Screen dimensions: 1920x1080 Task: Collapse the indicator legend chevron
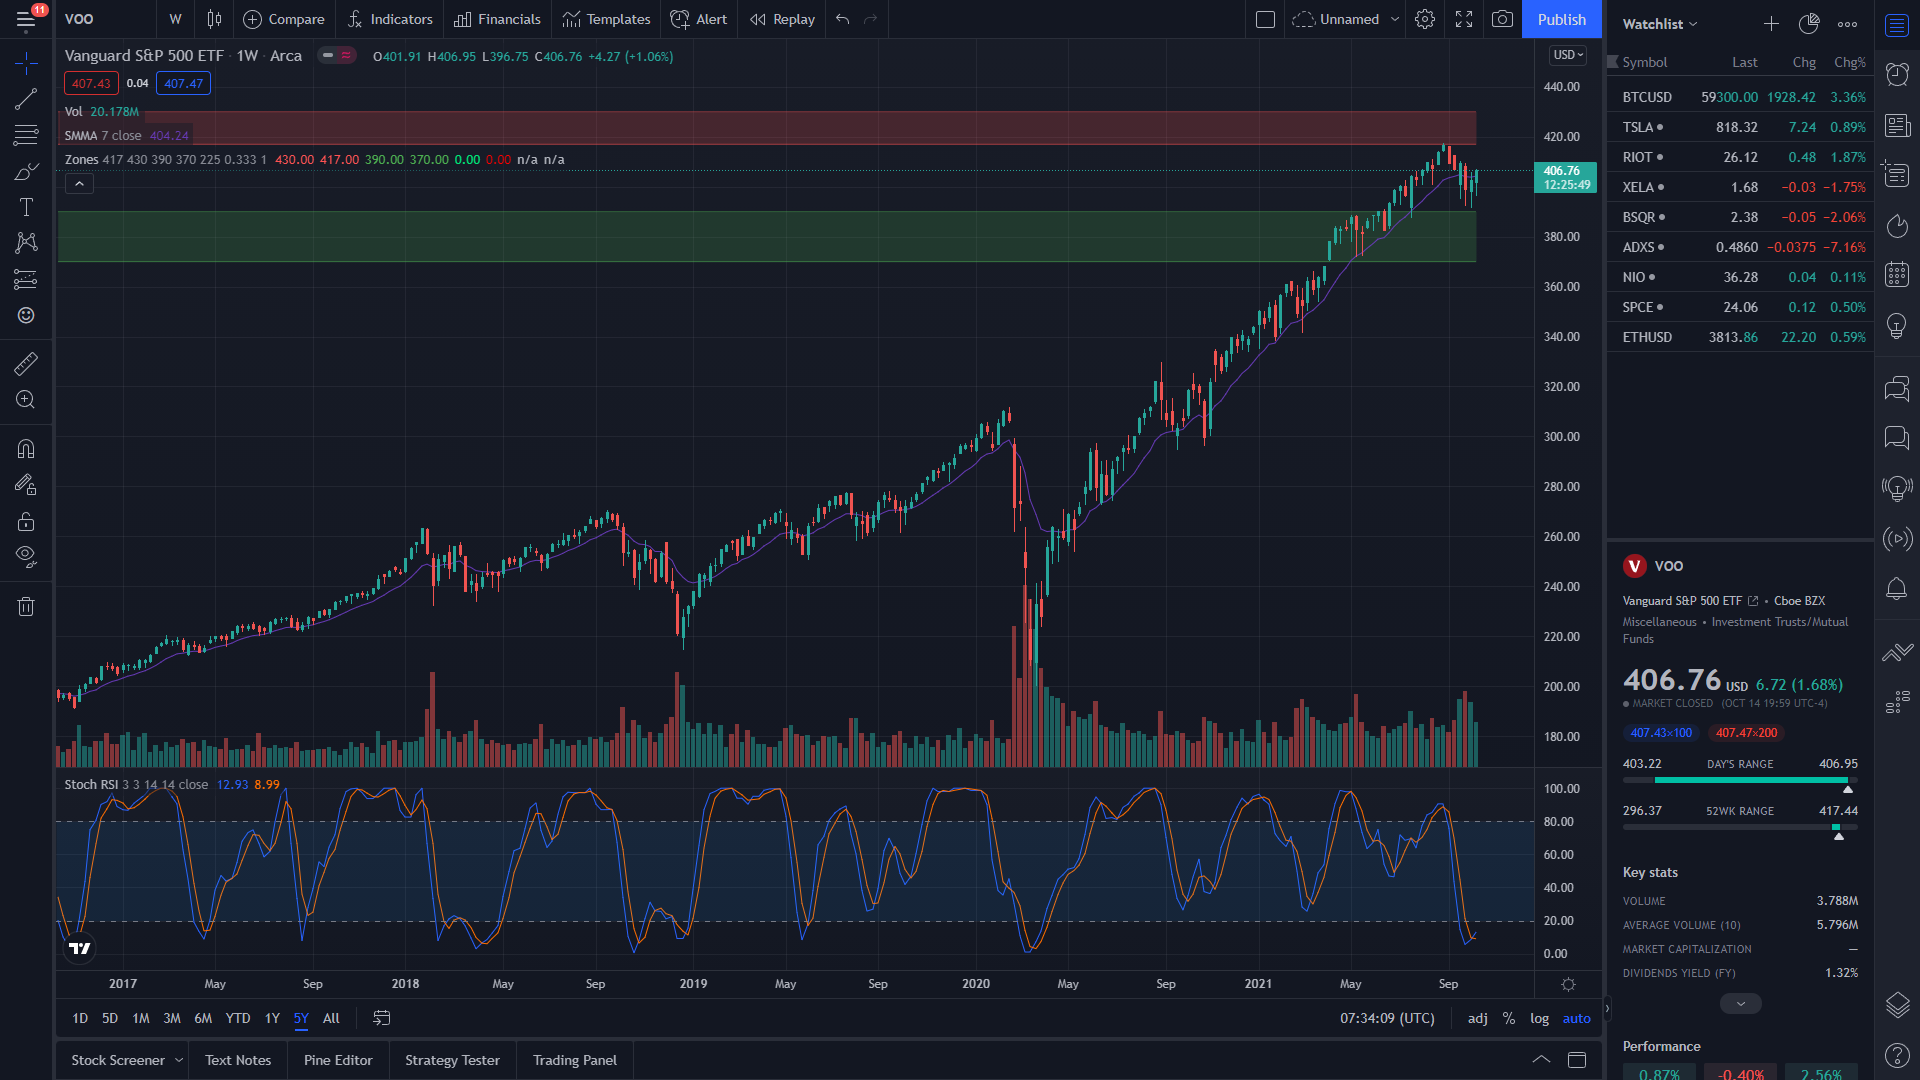pos(79,183)
